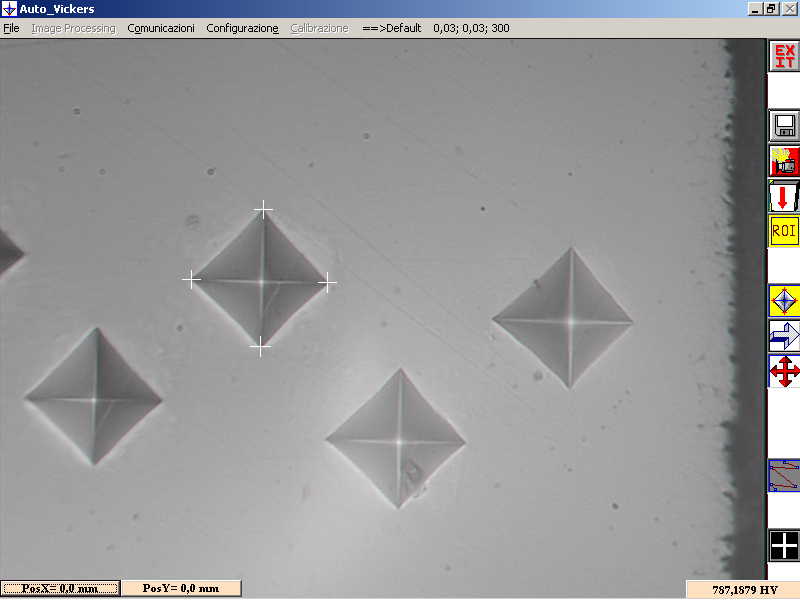Close the Auto_Vickers window
800x600 pixels.
(x=789, y=9)
